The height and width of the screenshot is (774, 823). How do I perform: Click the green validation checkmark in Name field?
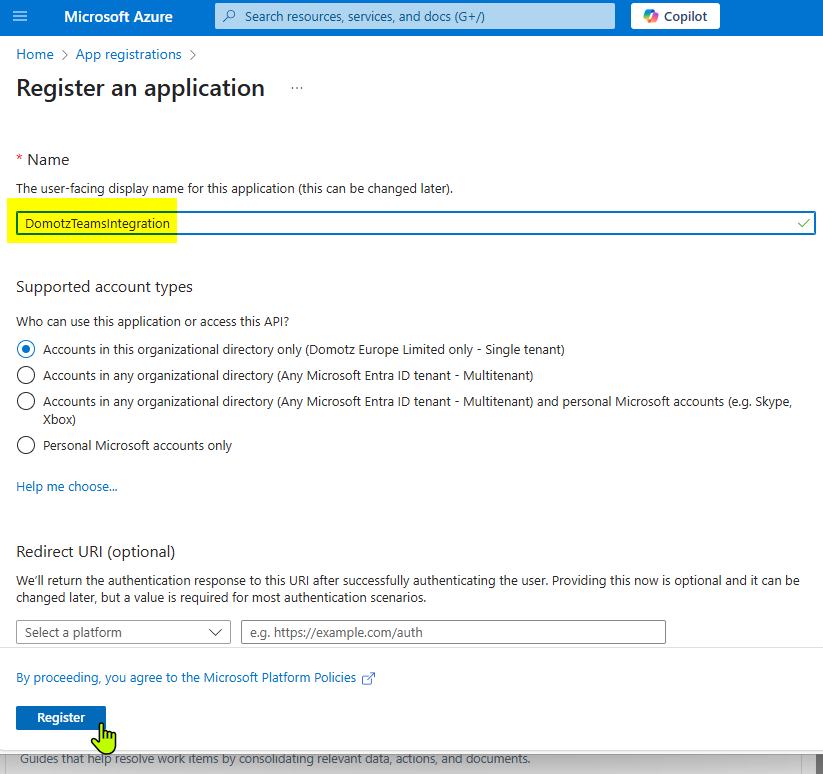click(803, 224)
